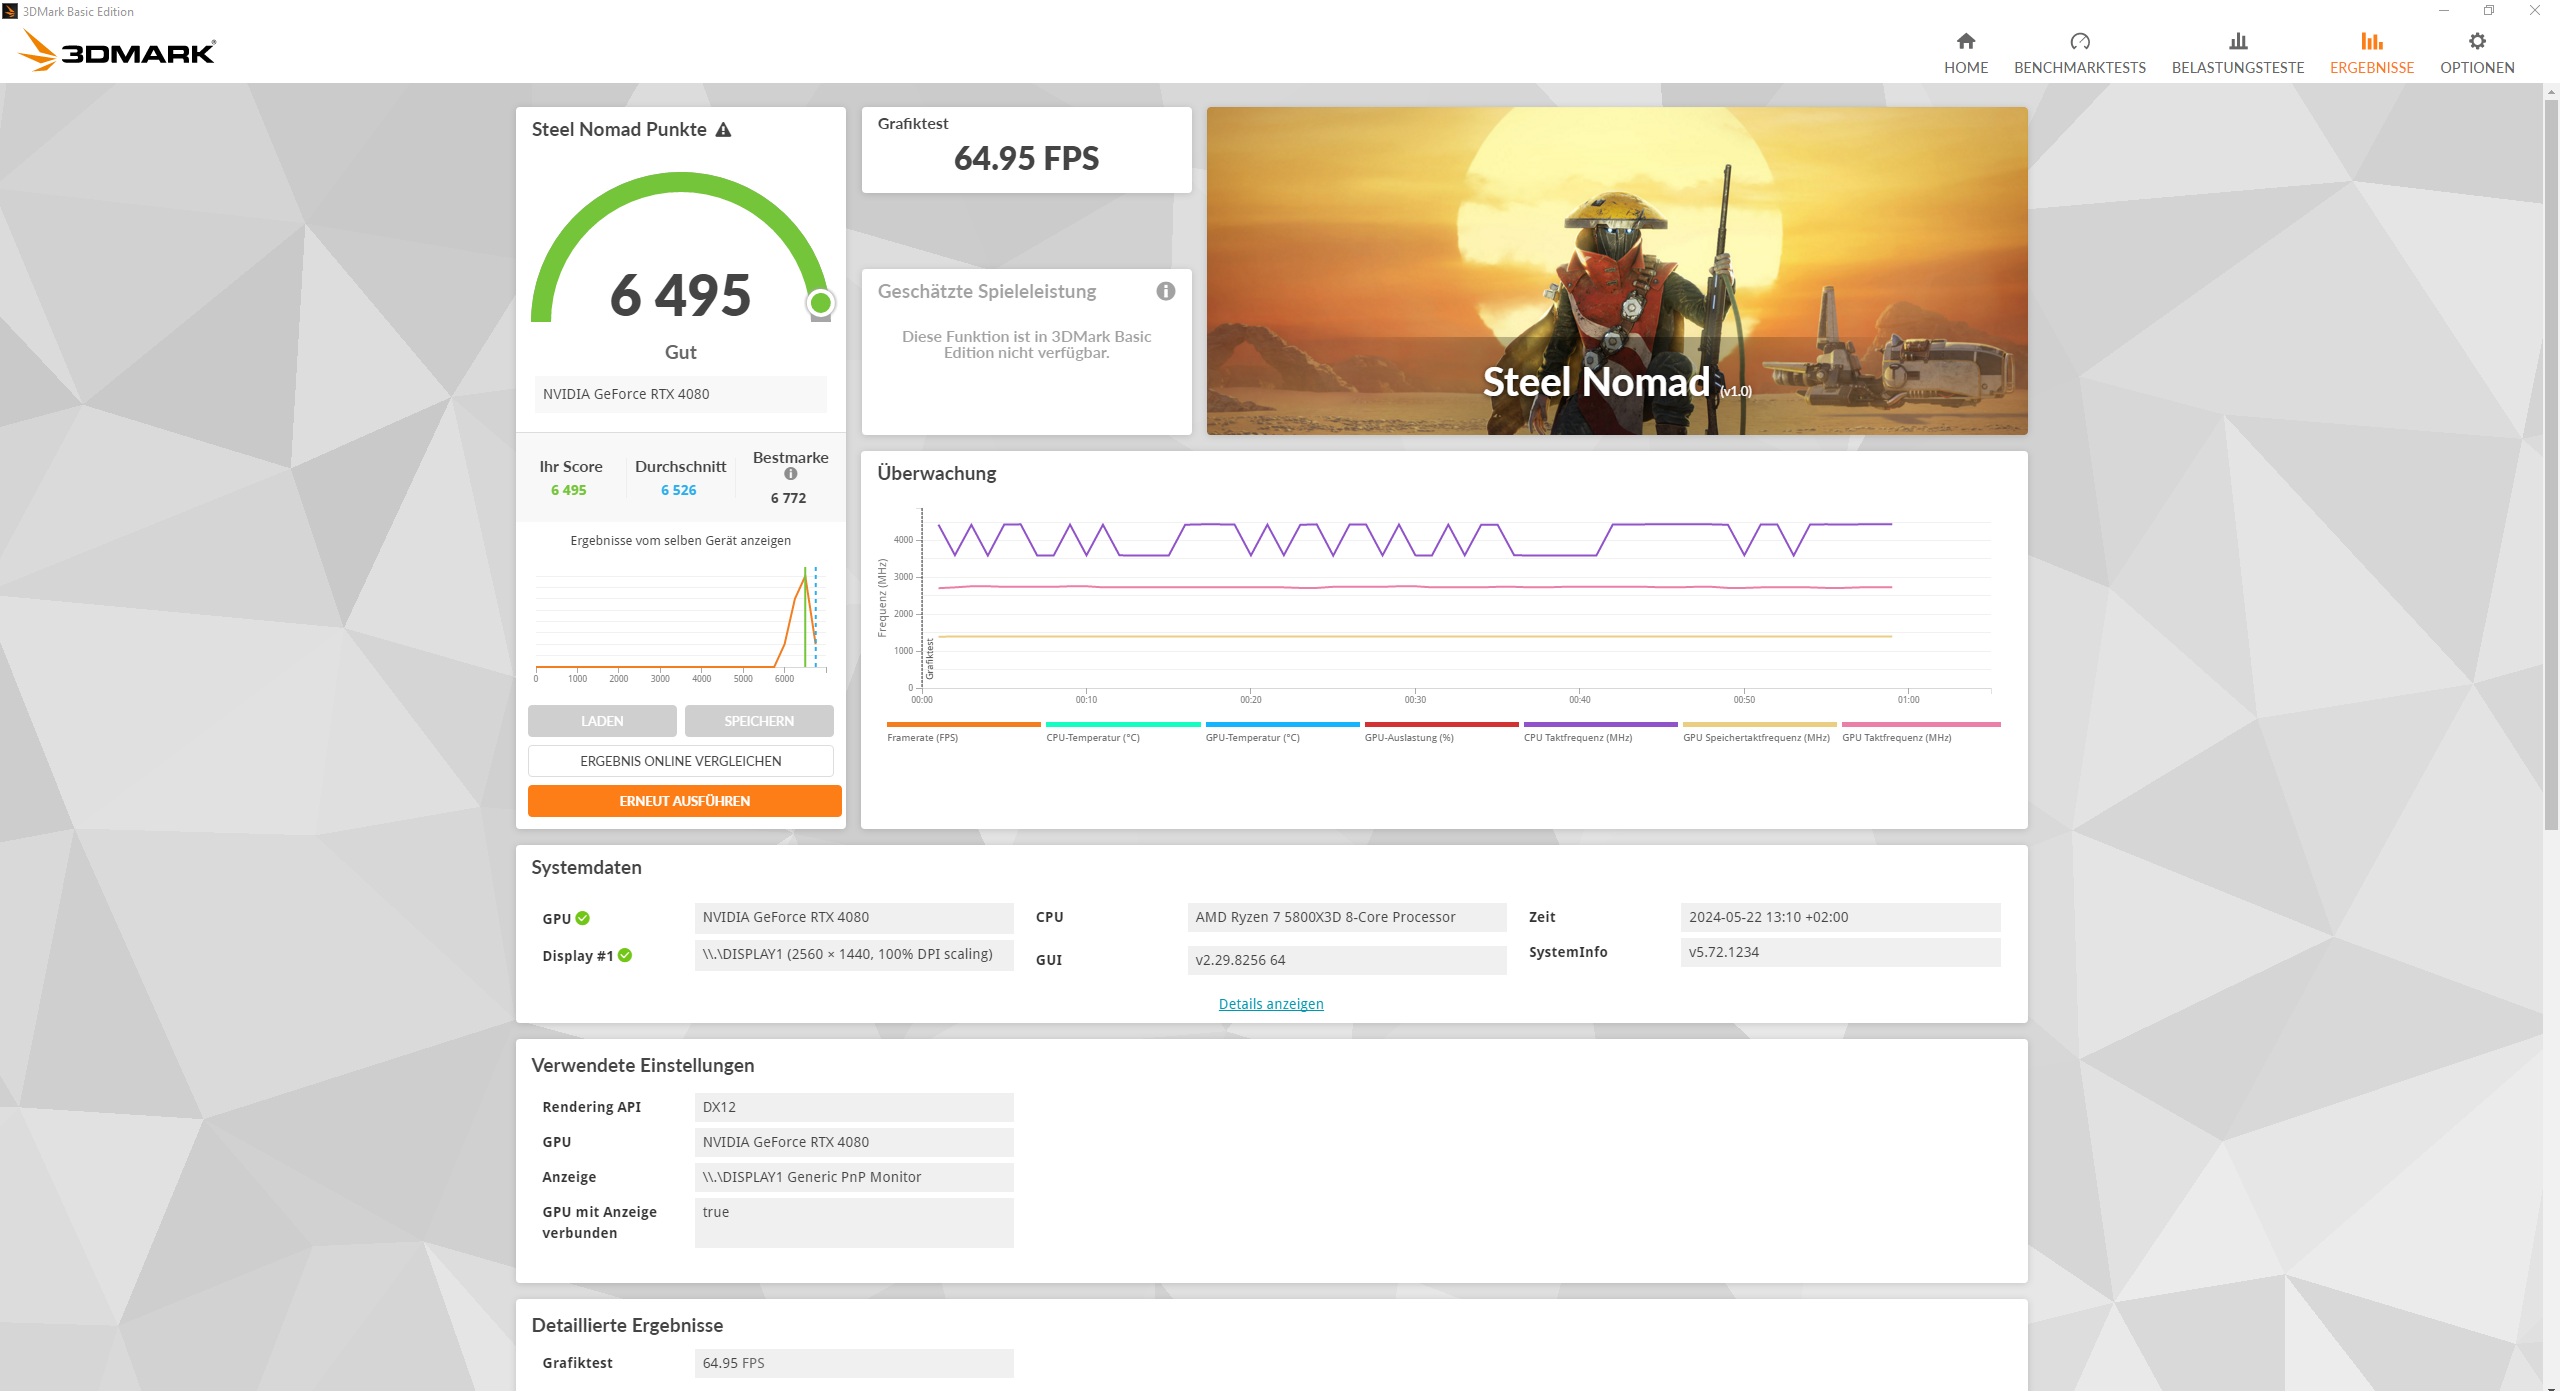The image size is (2560, 1391).
Task: Open Belastungsteste via the bar-chart icon
Action: (x=2238, y=42)
